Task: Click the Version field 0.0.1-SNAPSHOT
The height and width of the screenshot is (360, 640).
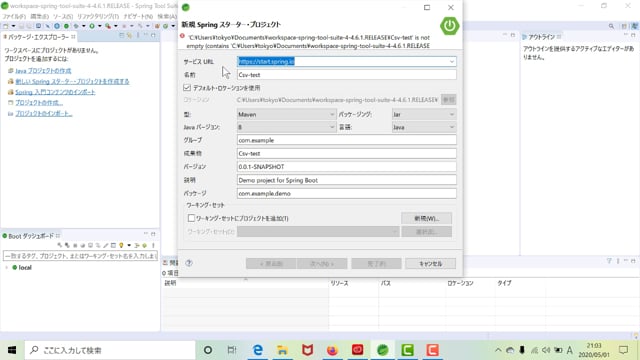Action: pos(347,167)
